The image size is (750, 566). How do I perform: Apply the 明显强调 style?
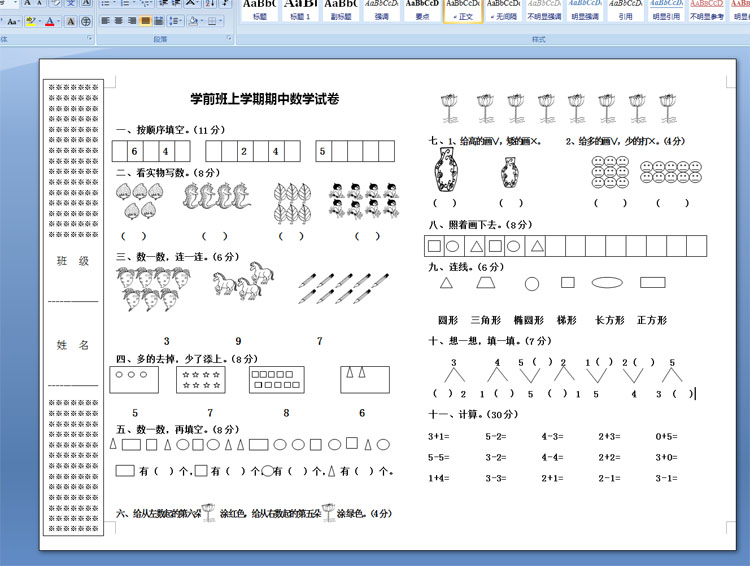tap(585, 11)
